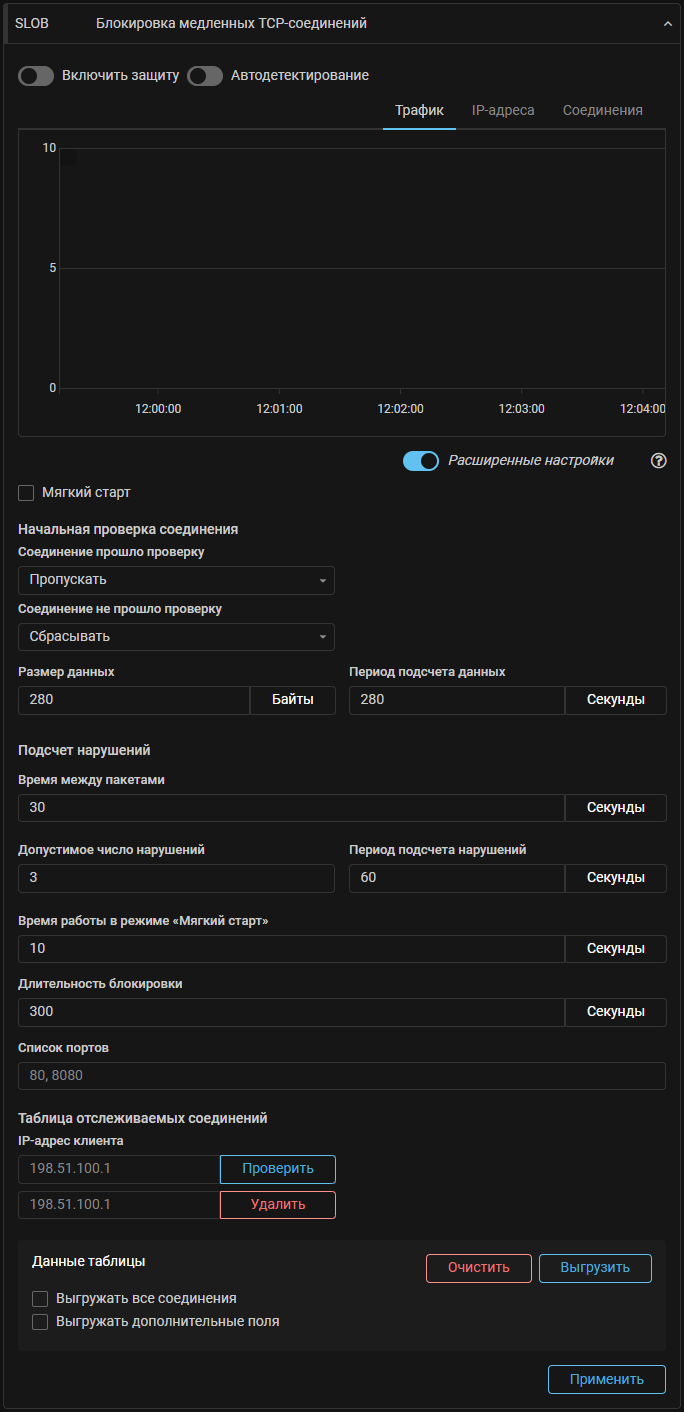Click the Очистить button
The width and height of the screenshot is (684, 1412).
[478, 1268]
